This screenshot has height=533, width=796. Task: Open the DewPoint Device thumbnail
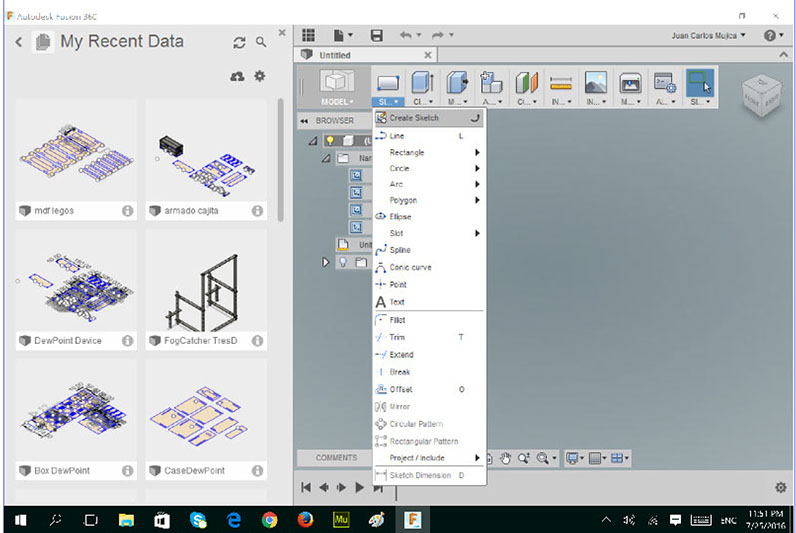(x=76, y=281)
